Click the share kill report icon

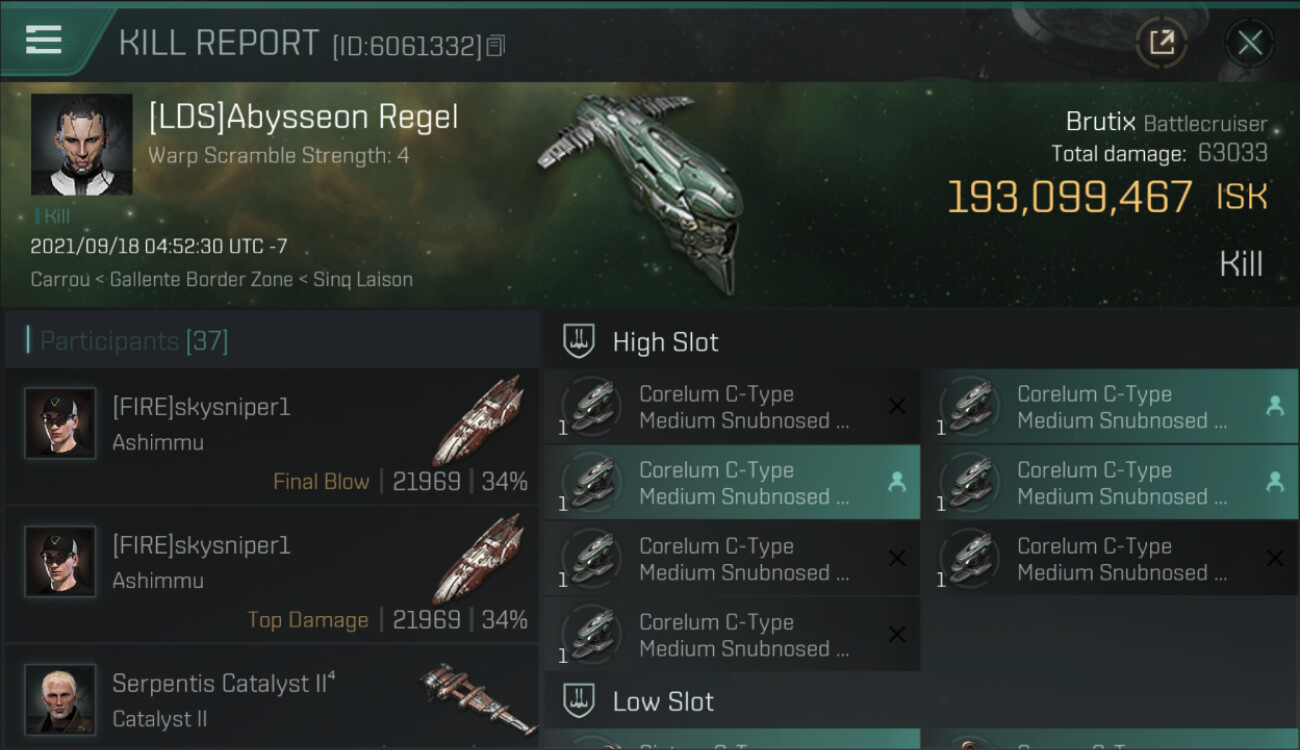1161,42
